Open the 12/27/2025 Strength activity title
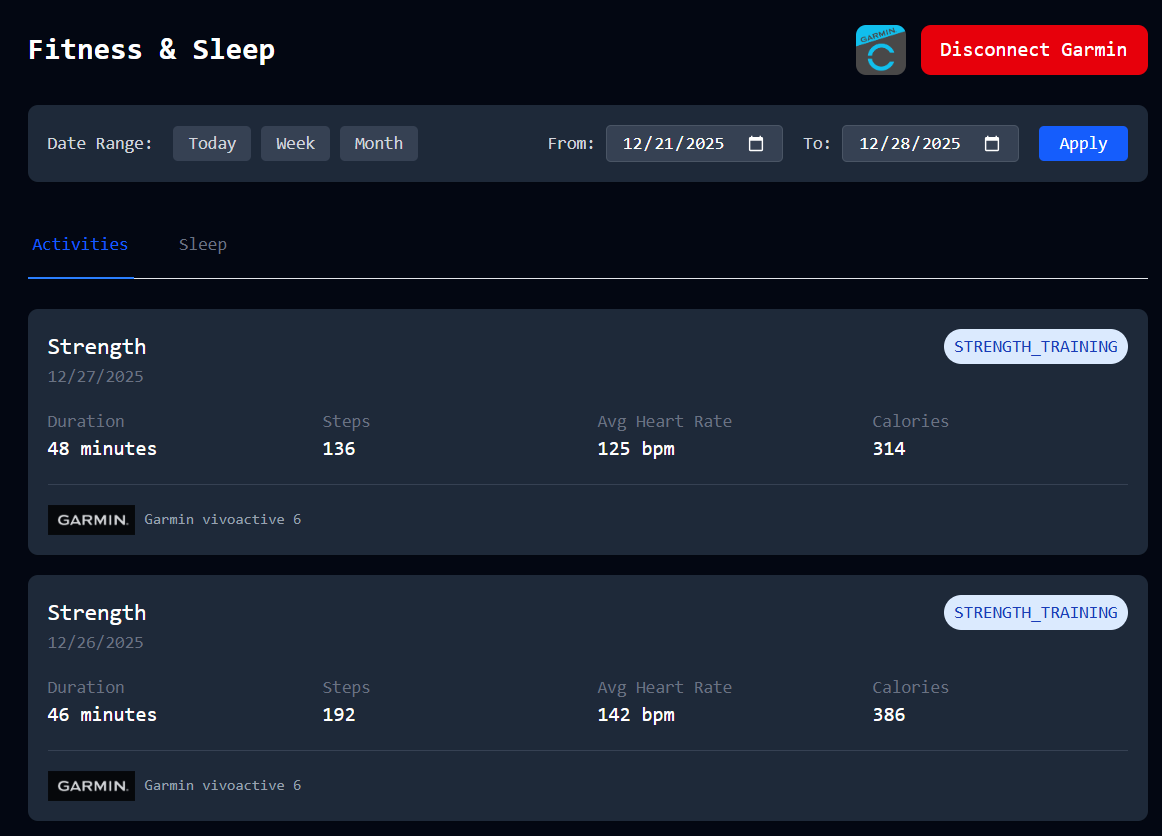This screenshot has width=1162, height=836. pyautogui.click(x=97, y=347)
